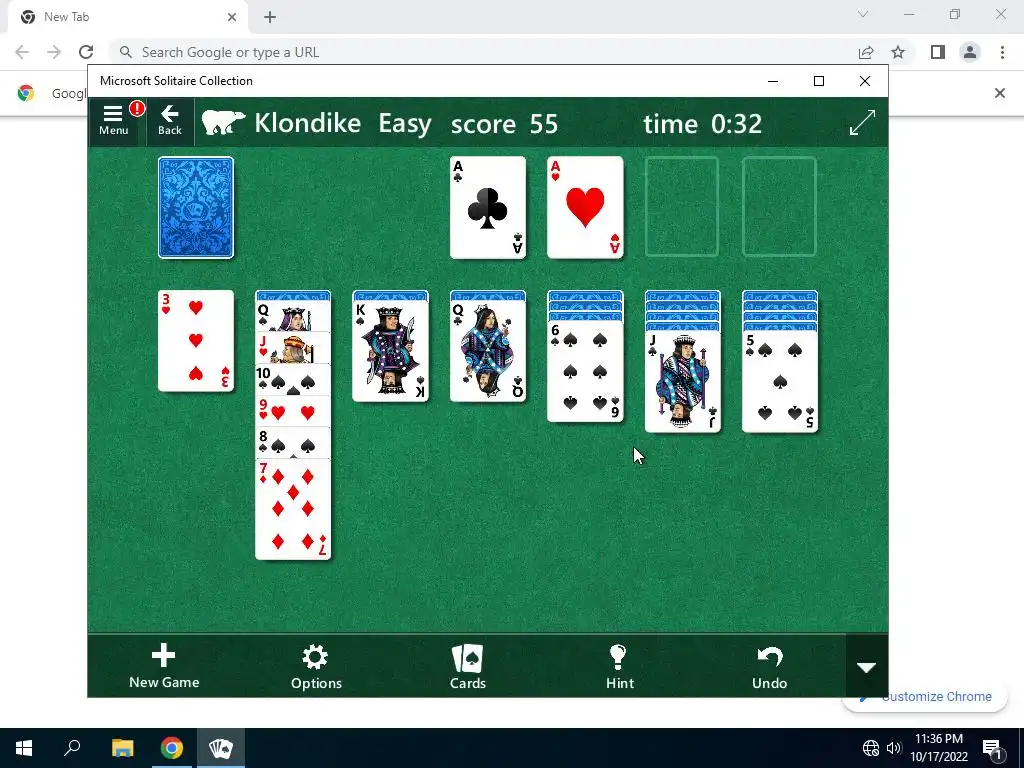Click the polar bear Klondike logo

click(223, 123)
